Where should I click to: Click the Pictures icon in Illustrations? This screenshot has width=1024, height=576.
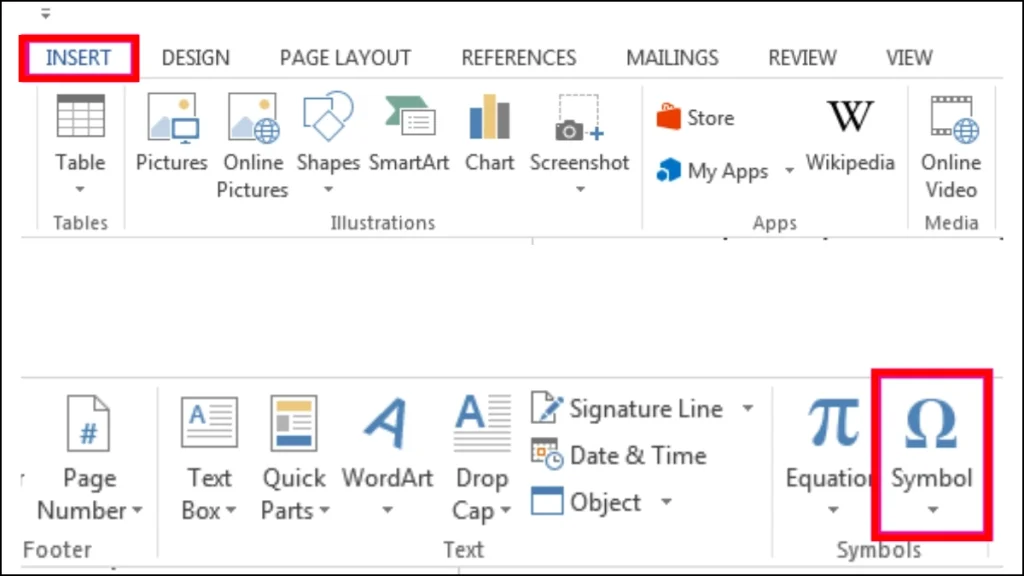[171, 120]
